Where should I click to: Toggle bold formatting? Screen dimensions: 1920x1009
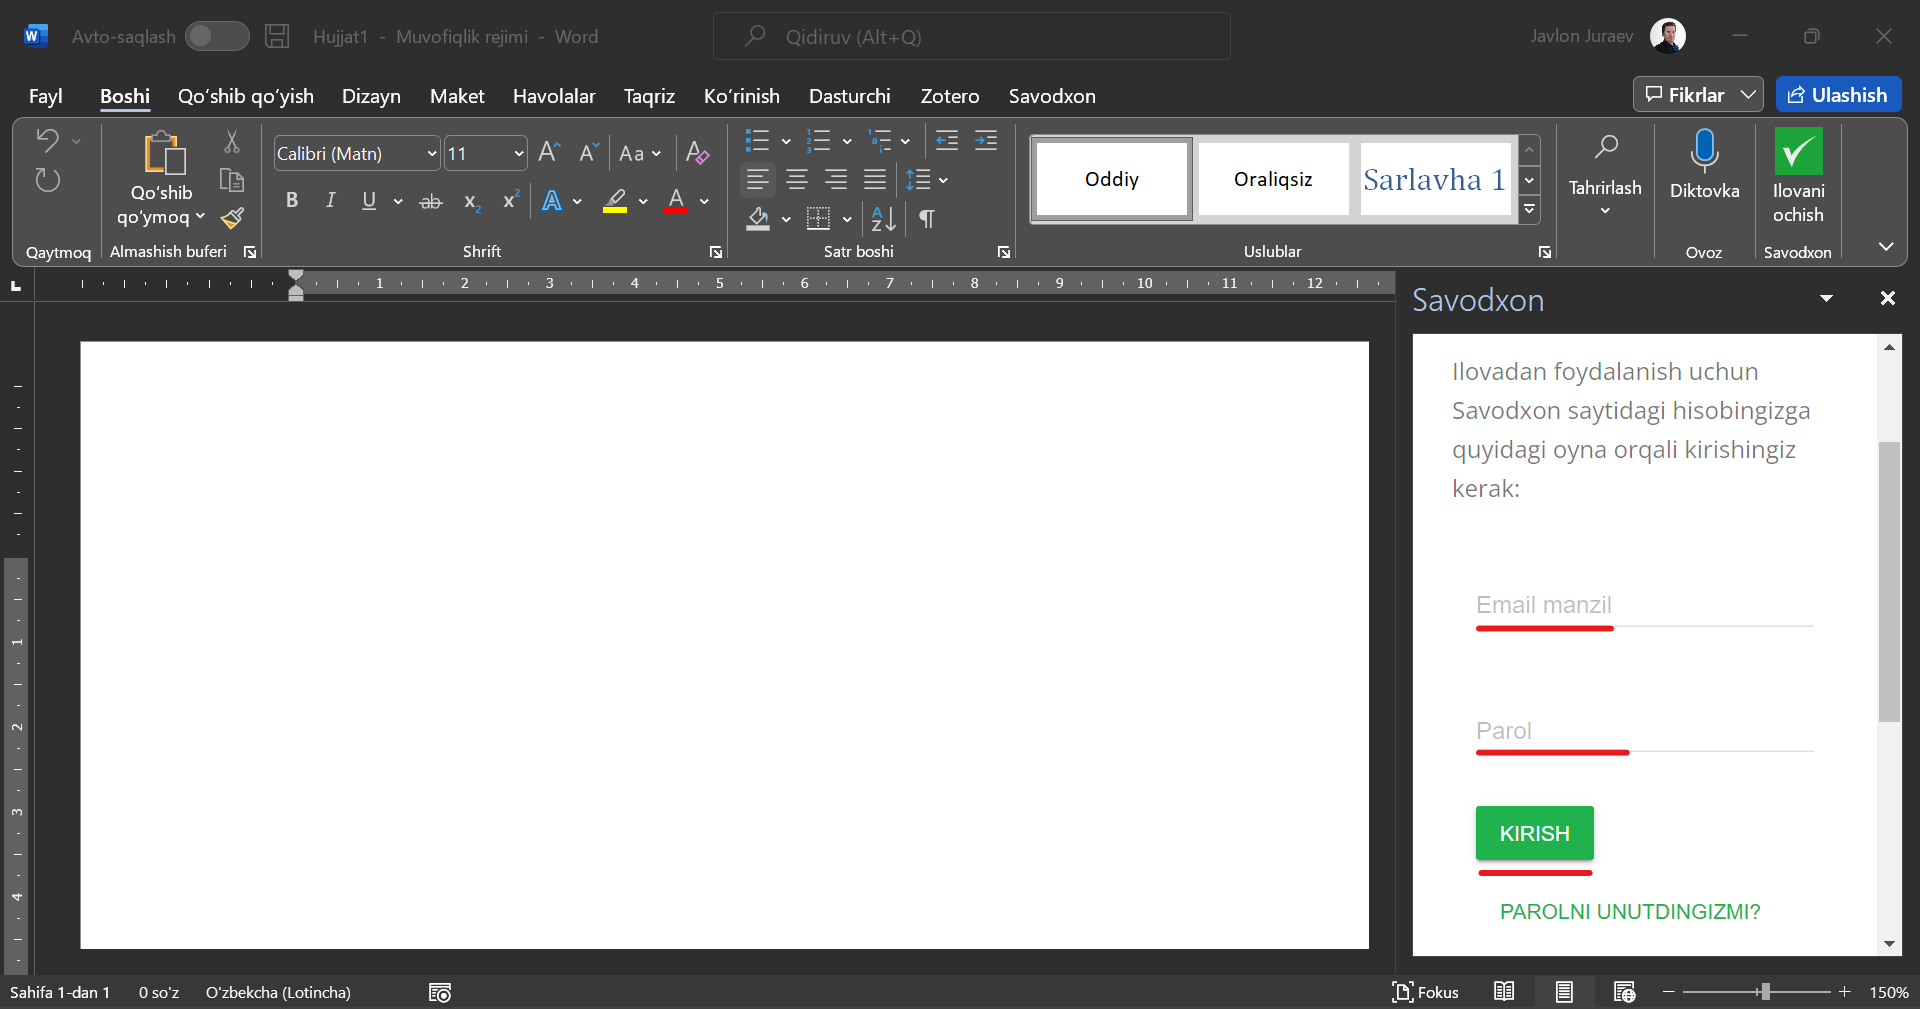291,201
